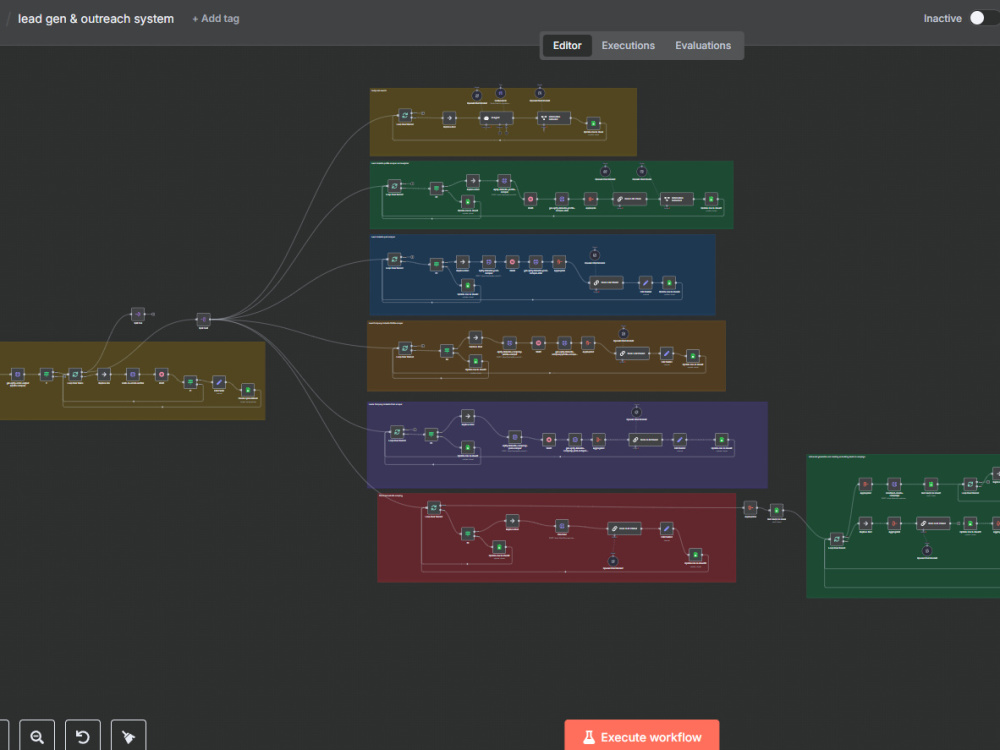Click the zoom out magnifier button
Screen dimensions: 1000x750
click(x=37, y=737)
